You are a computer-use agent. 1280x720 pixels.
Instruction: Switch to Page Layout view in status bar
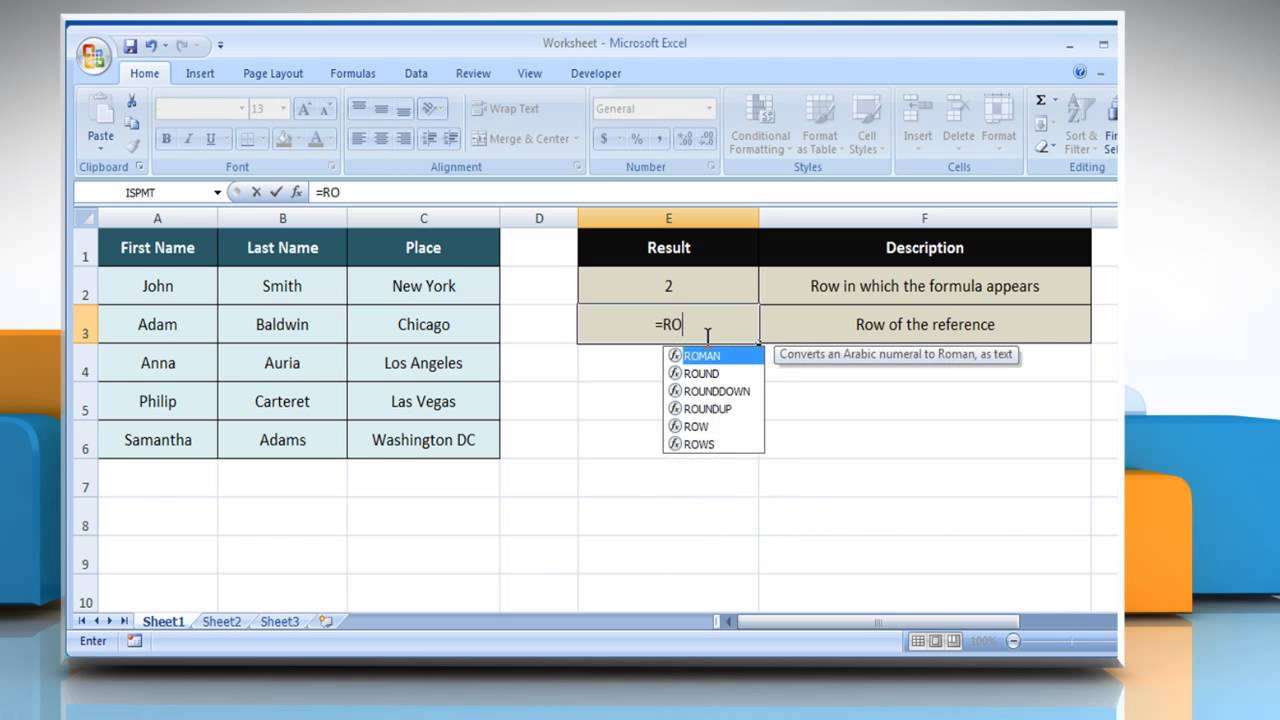[936, 641]
